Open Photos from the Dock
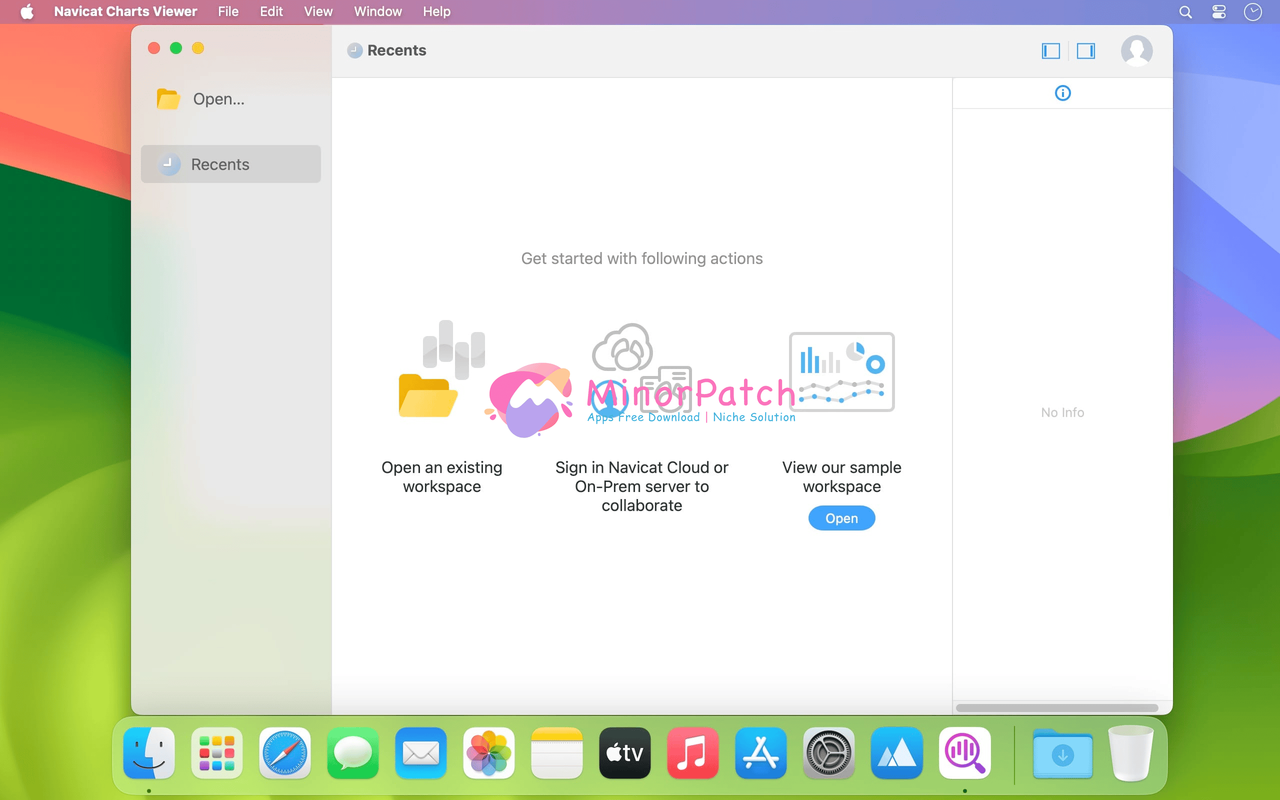 point(489,753)
